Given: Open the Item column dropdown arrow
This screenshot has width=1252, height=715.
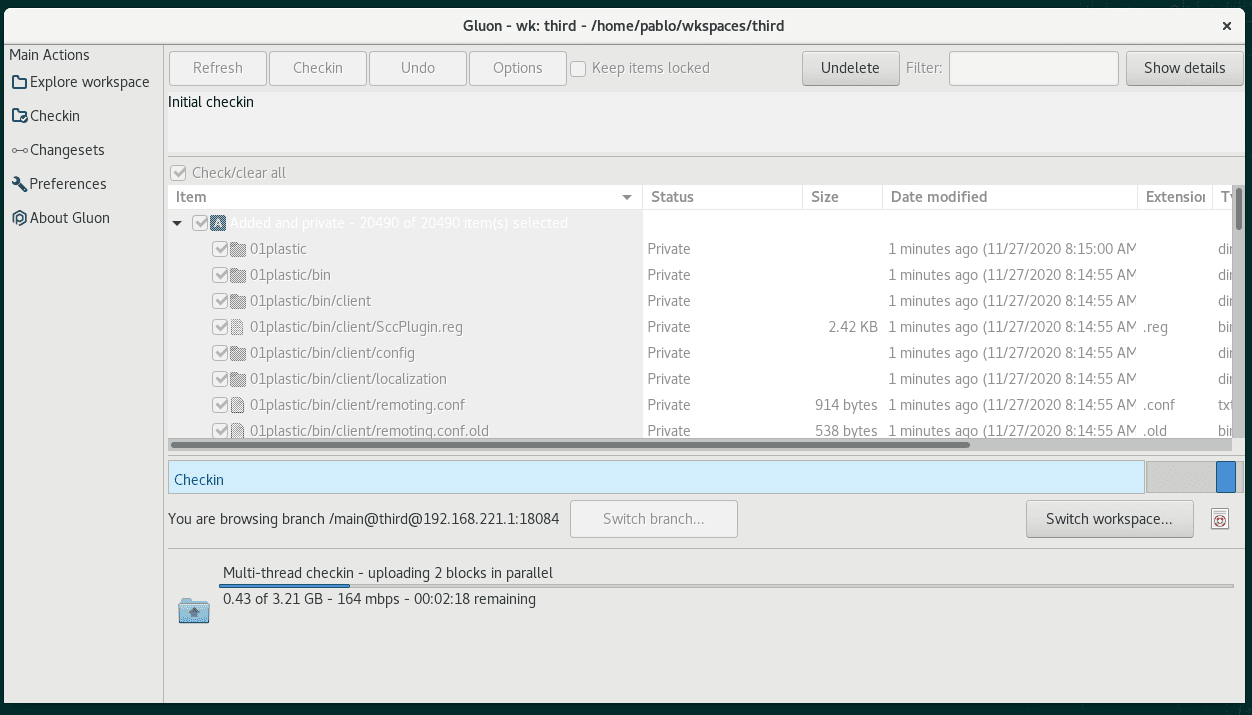Looking at the screenshot, I should tap(627, 197).
